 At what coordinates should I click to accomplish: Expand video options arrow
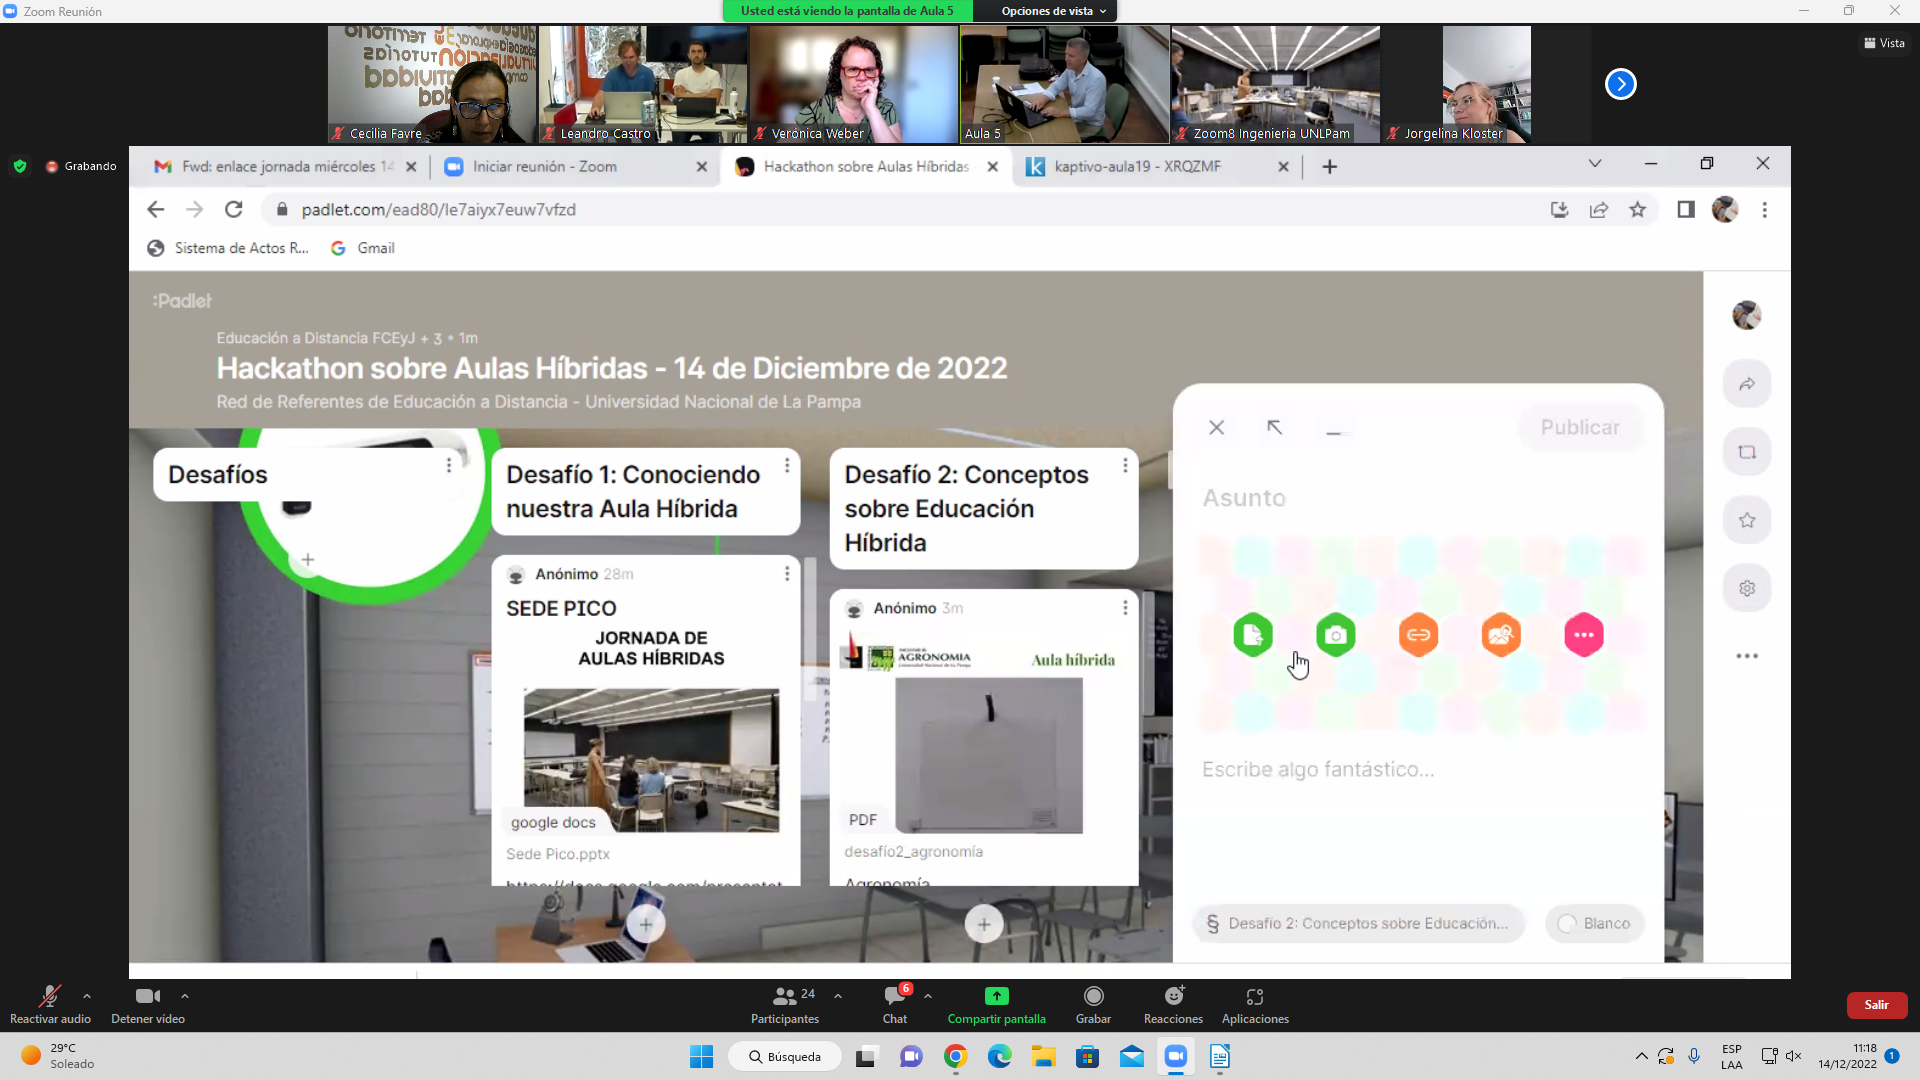coord(185,996)
